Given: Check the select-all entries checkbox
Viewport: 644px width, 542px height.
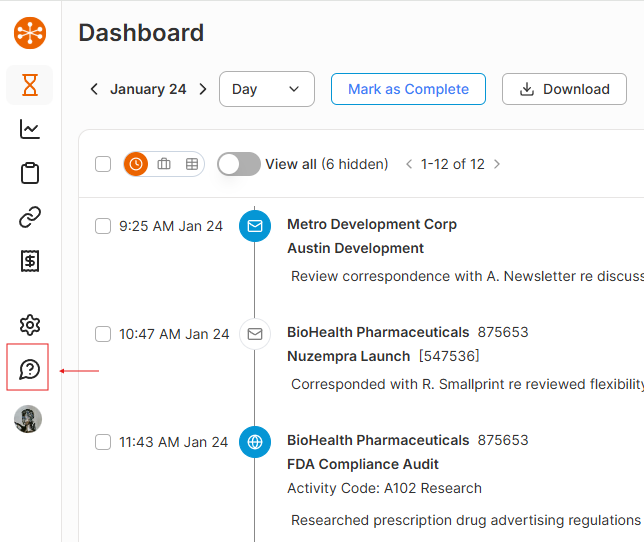Looking at the screenshot, I should [x=103, y=164].
